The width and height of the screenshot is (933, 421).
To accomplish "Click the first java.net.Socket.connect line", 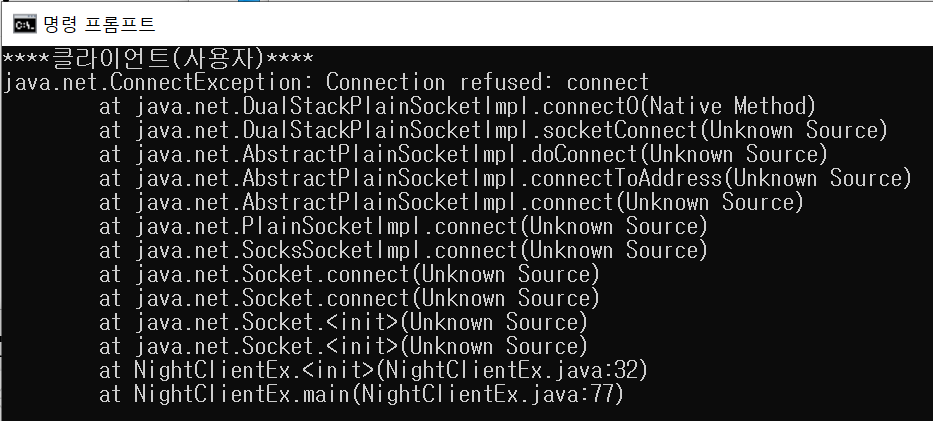I will coord(349,275).
